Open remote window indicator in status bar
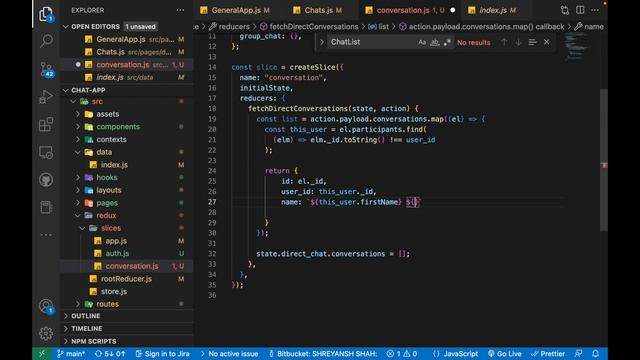 (x=42, y=353)
